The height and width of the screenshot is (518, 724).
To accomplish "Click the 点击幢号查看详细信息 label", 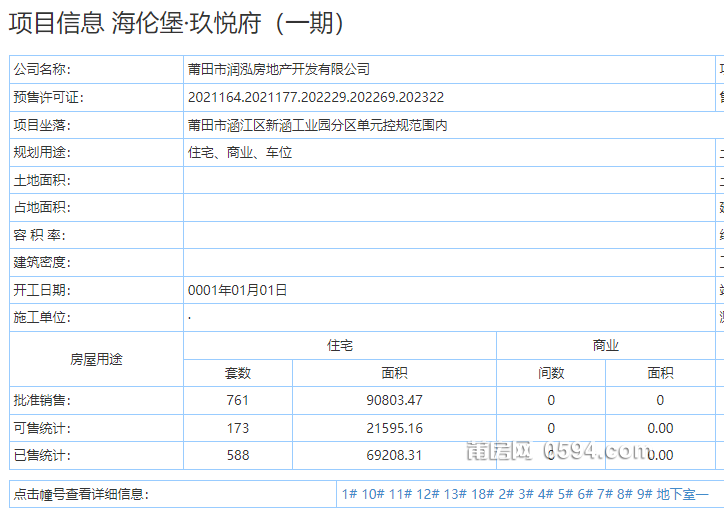I will coord(81,494).
